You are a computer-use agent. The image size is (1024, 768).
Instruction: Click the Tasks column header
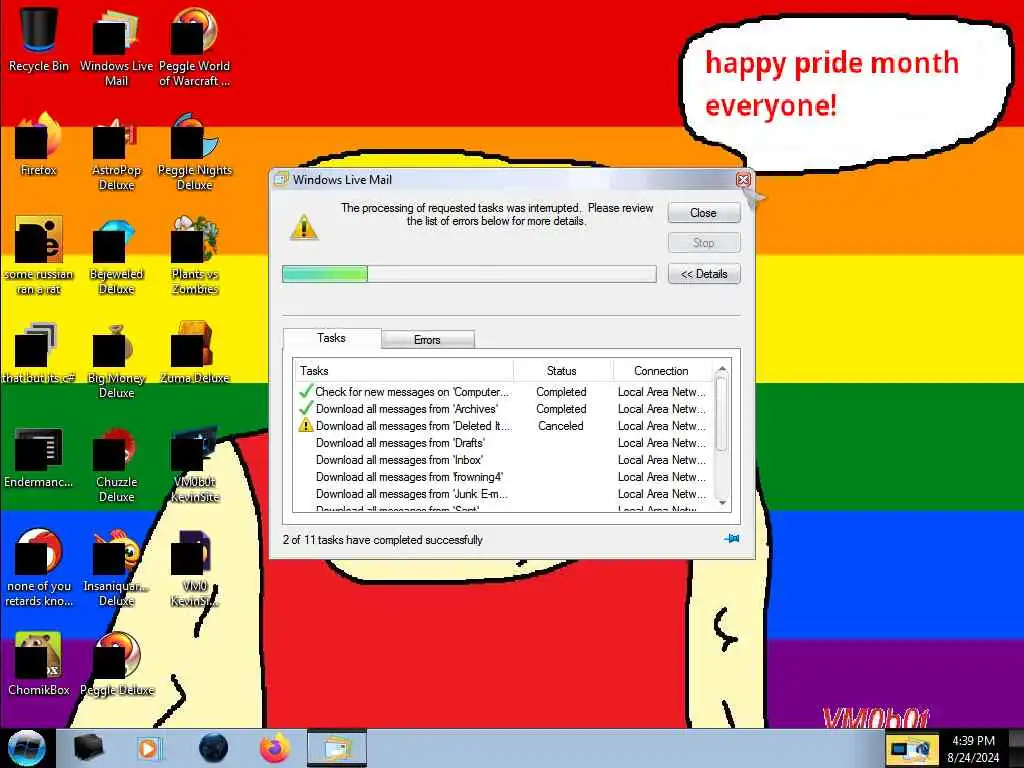click(404, 370)
